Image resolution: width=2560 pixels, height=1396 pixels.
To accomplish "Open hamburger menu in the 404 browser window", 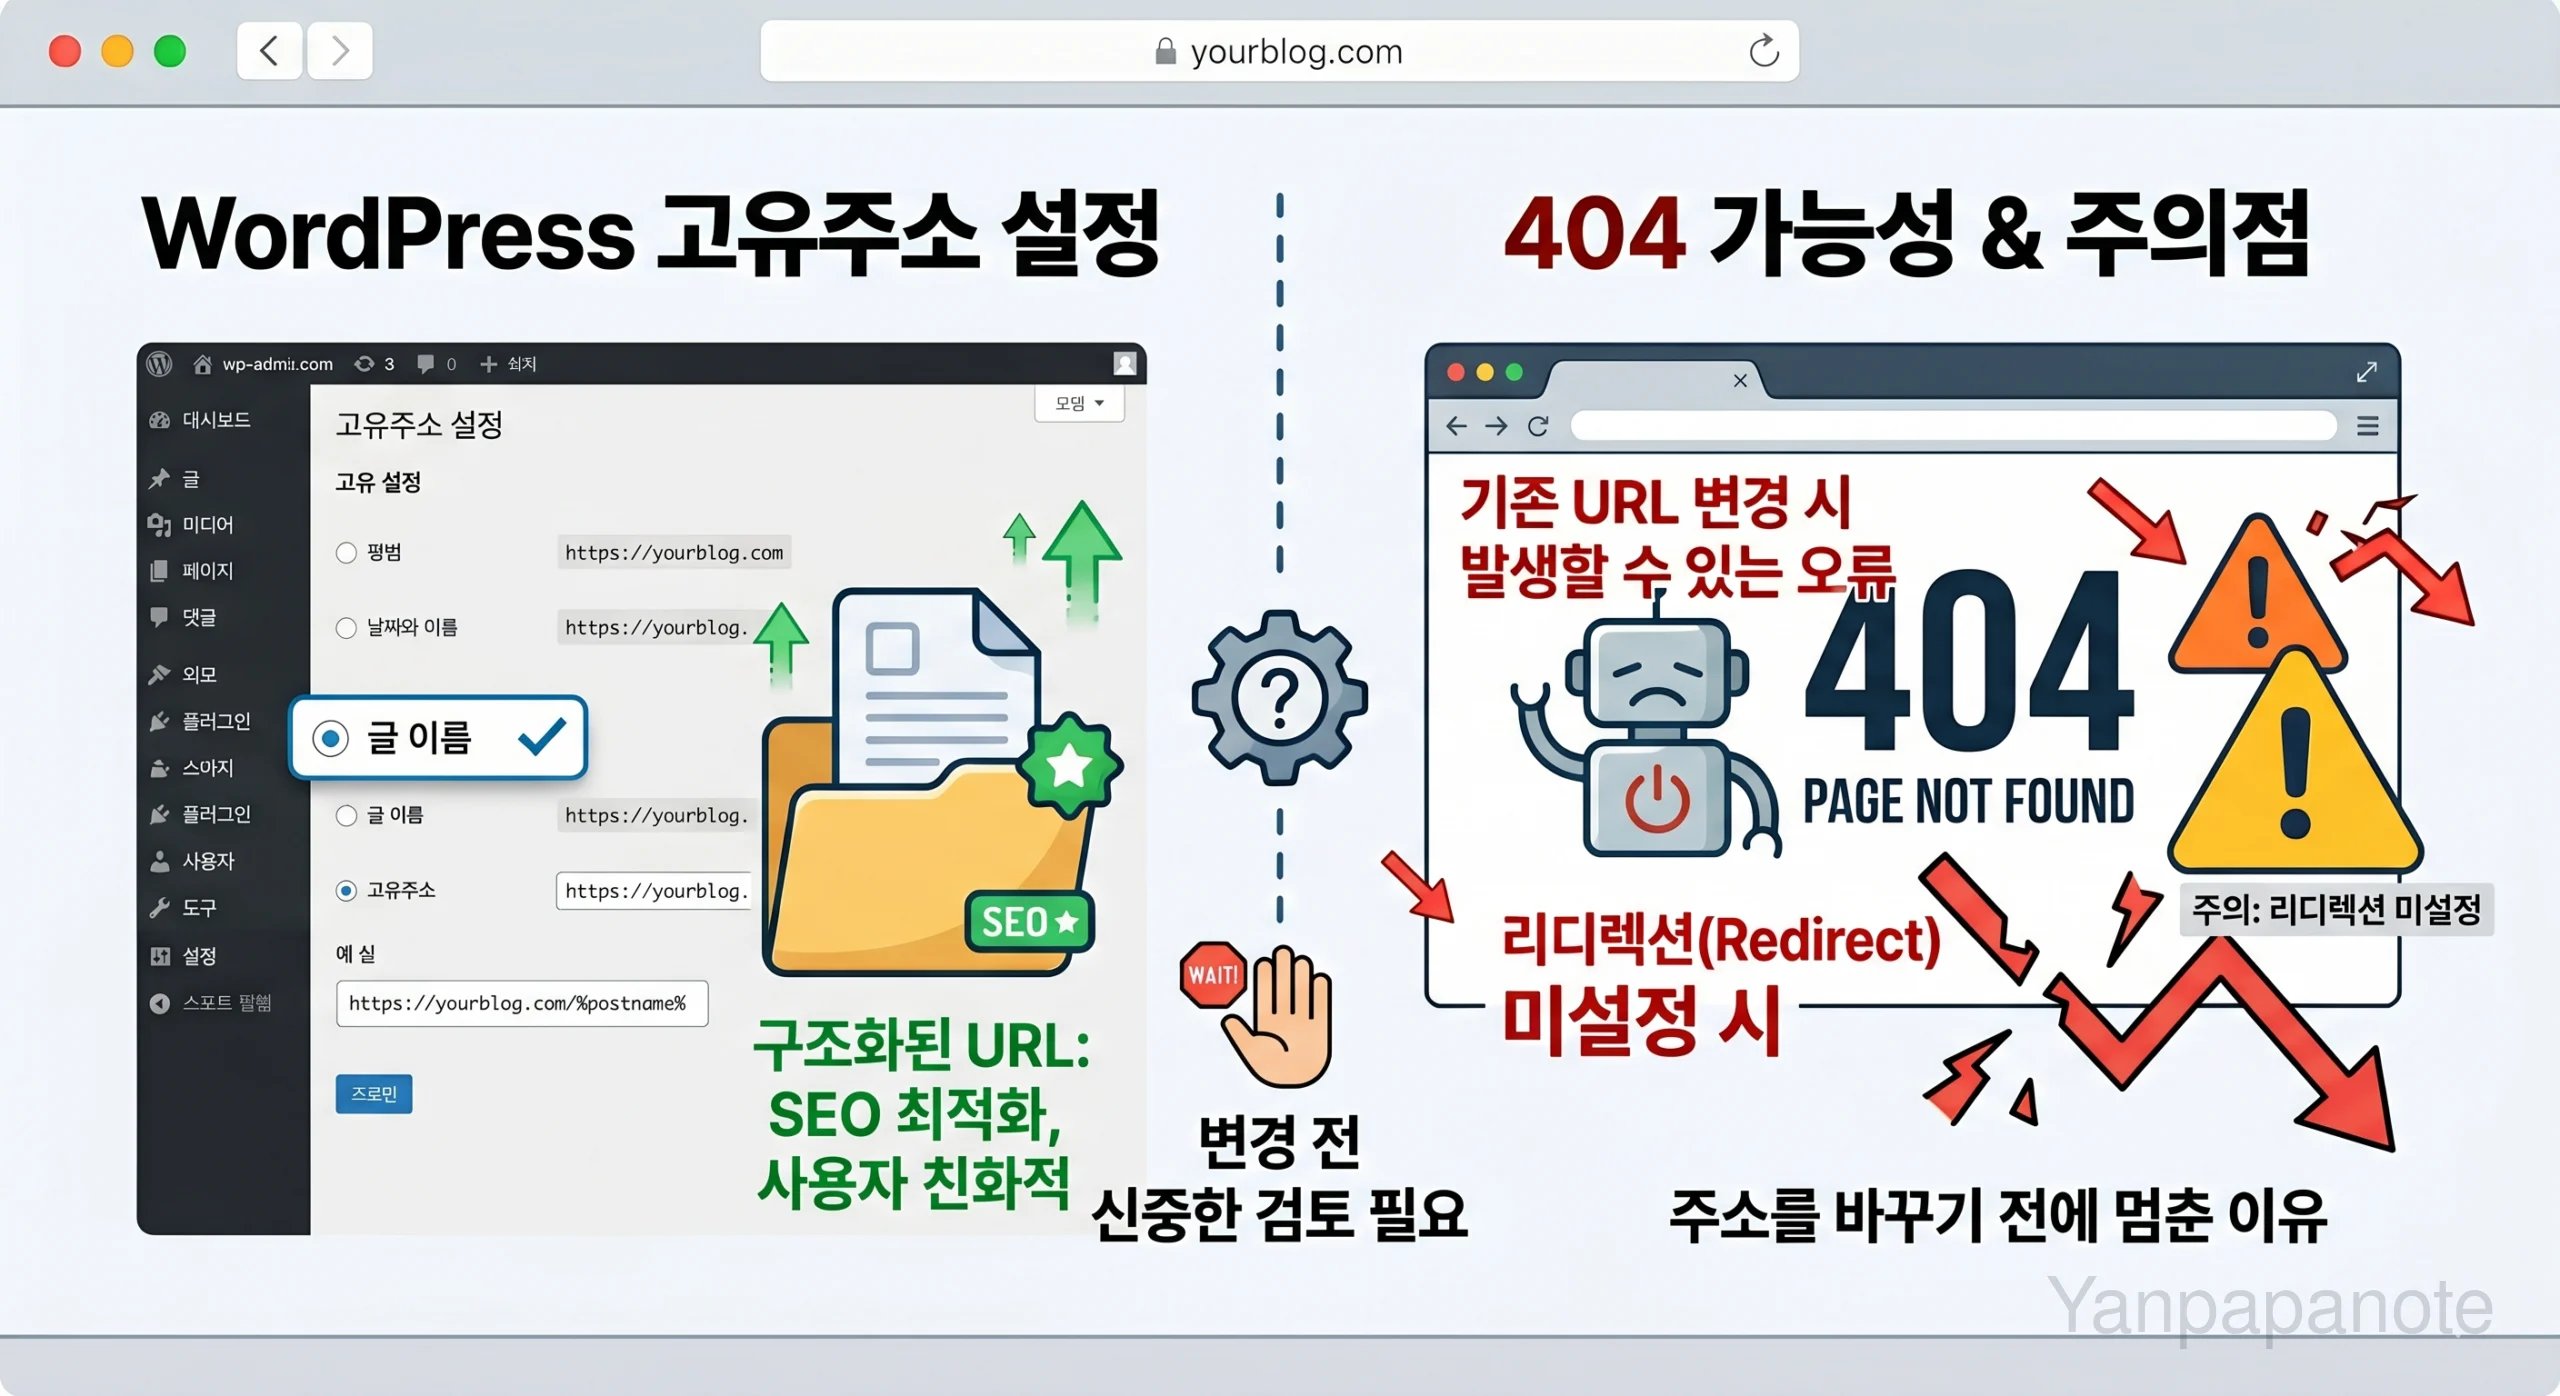I will point(2367,427).
